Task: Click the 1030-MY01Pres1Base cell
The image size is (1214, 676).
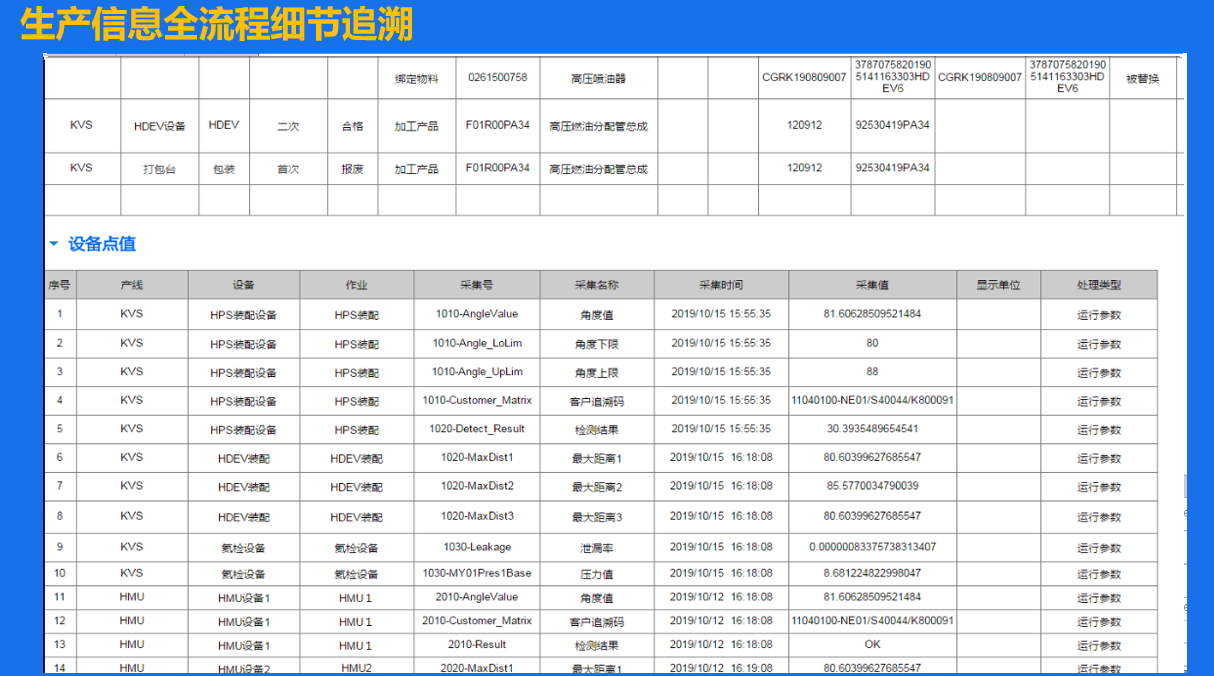Action: 476,573
